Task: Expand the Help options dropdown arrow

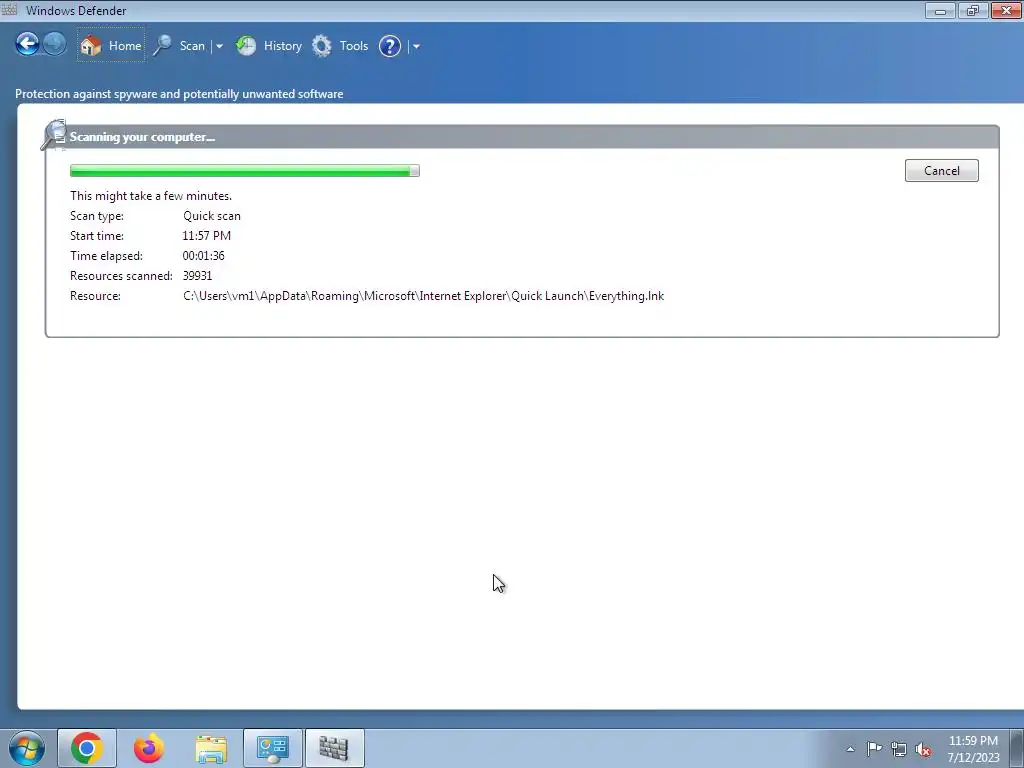Action: [416, 46]
